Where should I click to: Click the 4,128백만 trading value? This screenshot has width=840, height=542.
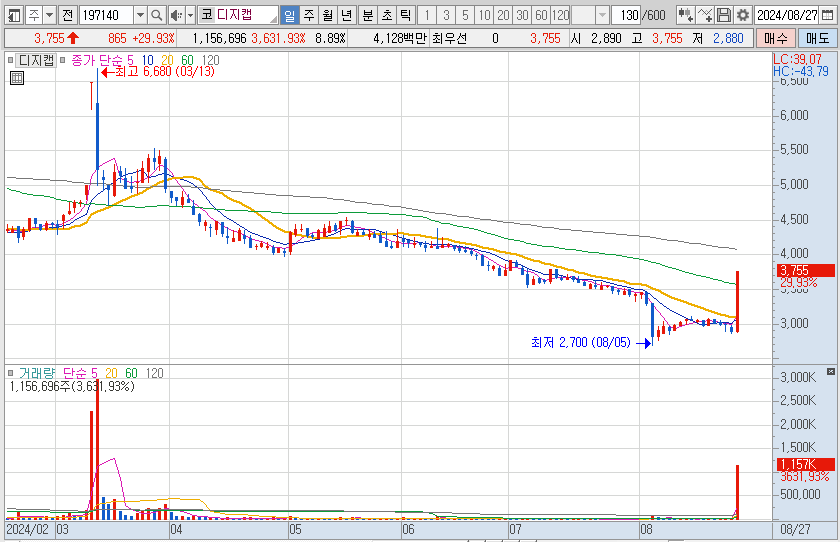pyautogui.click(x=400, y=39)
